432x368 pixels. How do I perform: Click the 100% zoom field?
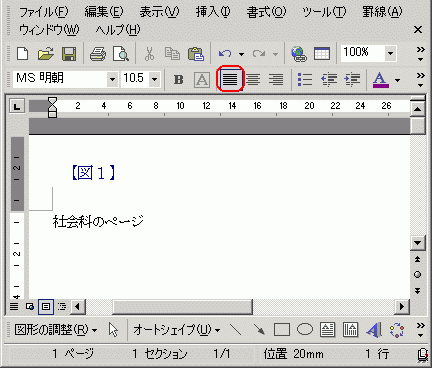(363, 53)
